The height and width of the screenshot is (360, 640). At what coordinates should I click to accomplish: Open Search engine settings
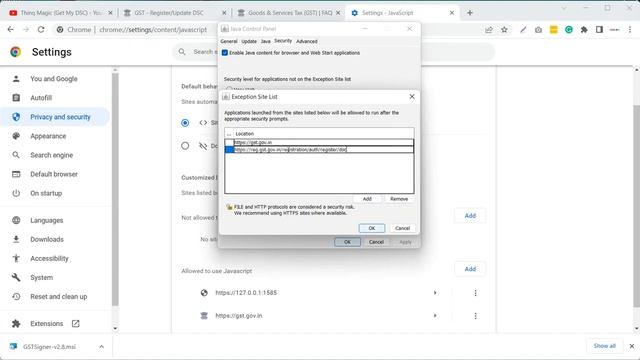coord(51,155)
